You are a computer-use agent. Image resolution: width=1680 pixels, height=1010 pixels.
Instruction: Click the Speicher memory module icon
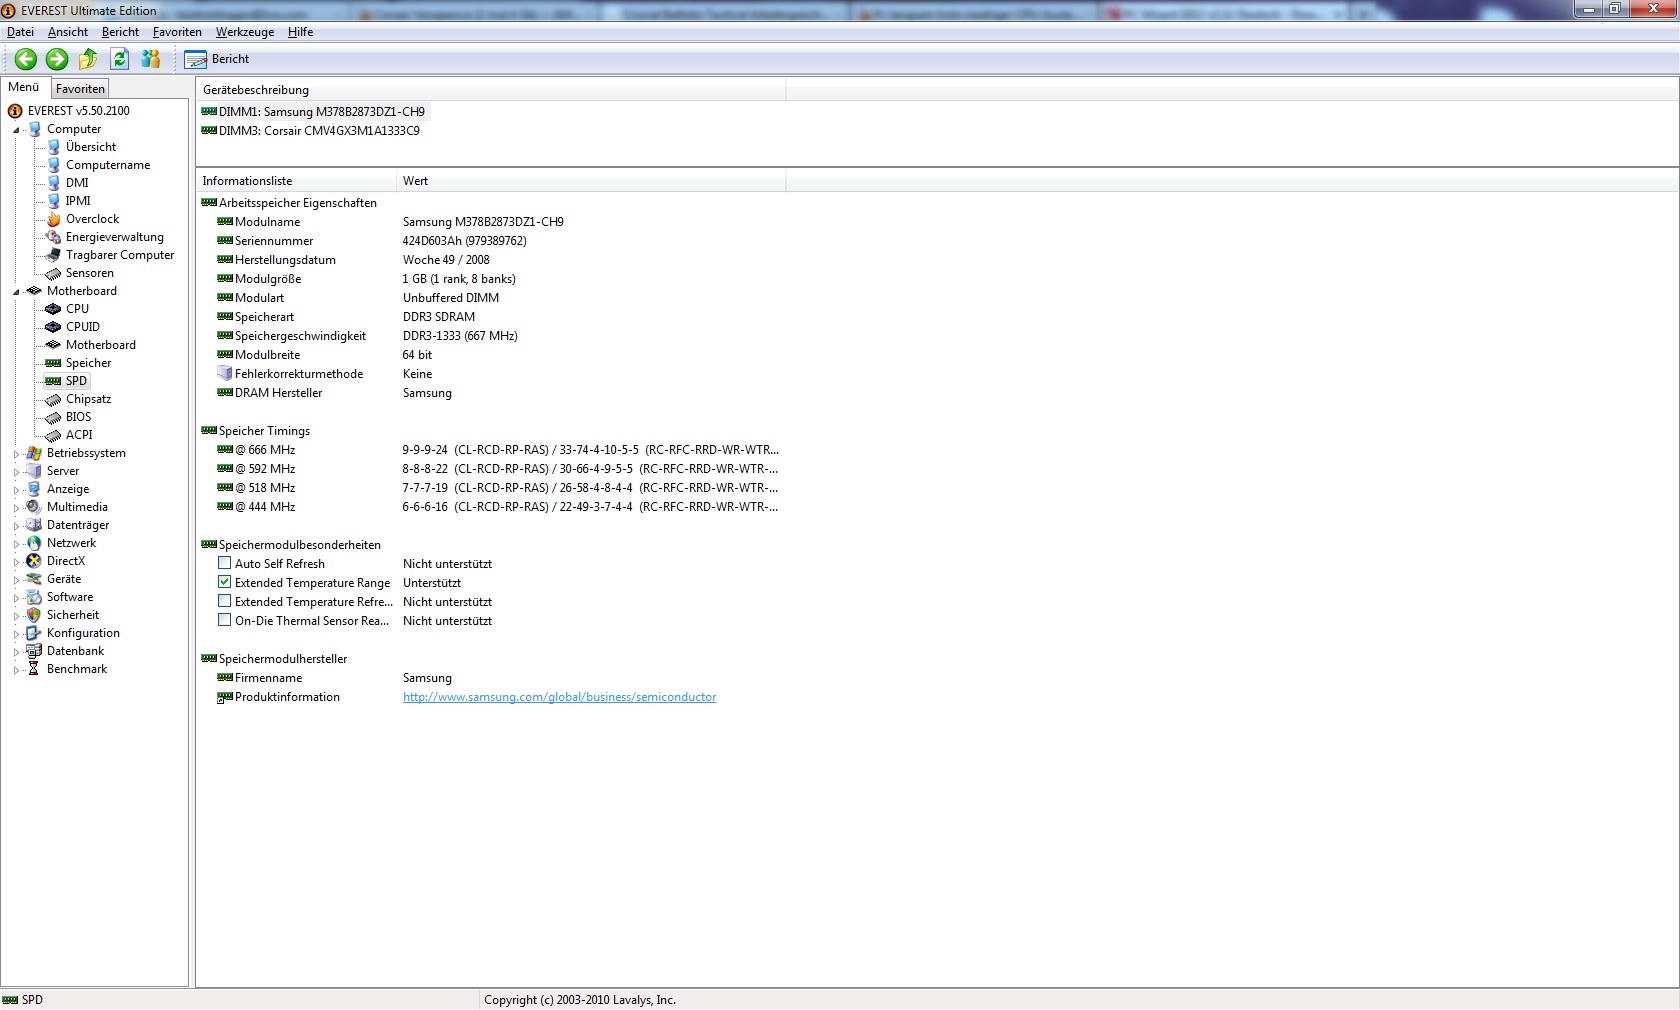pyautogui.click(x=54, y=363)
